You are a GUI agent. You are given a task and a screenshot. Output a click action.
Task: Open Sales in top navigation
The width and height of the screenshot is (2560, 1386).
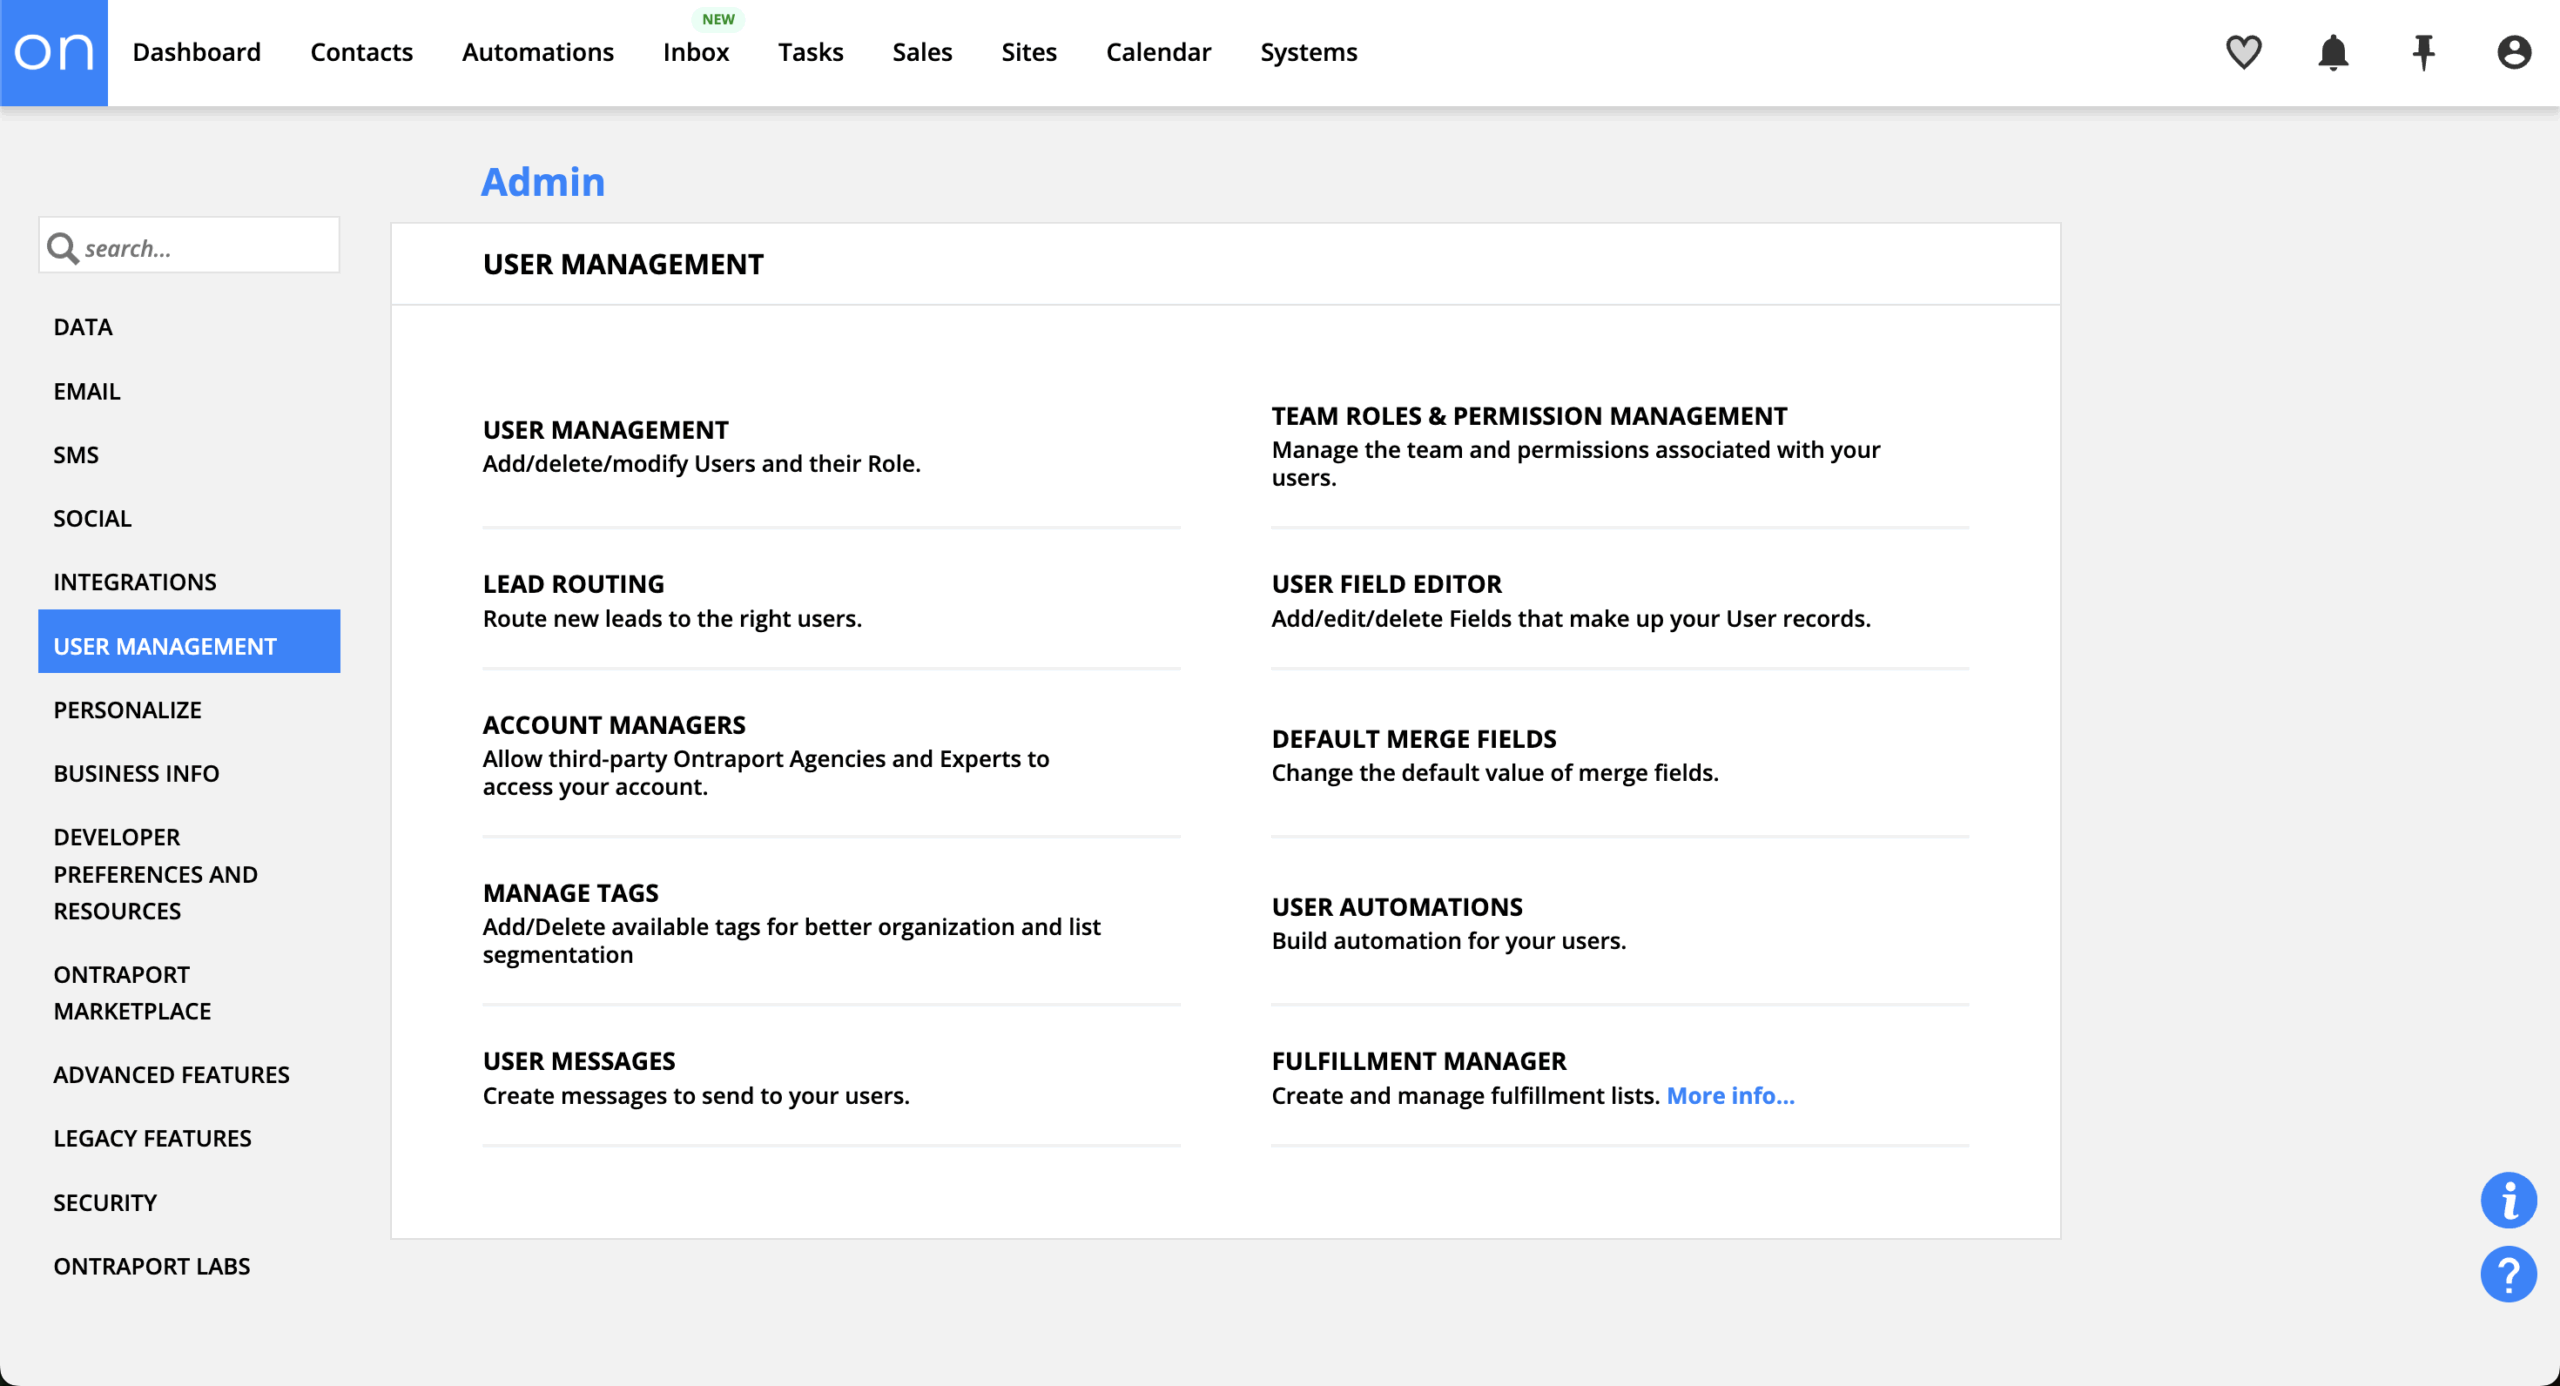click(x=922, y=52)
